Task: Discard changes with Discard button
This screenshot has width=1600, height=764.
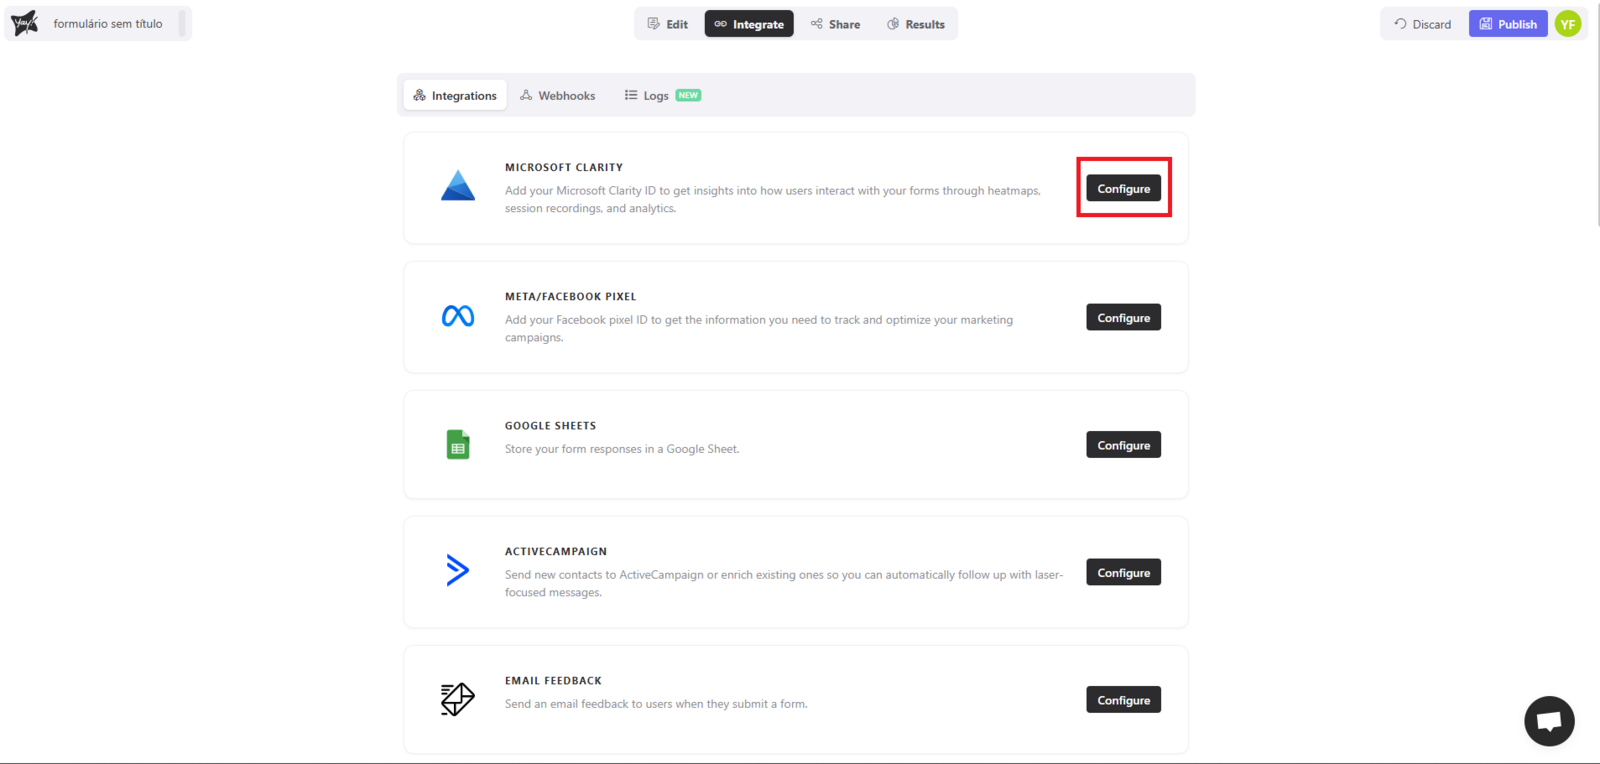Action: click(x=1422, y=24)
